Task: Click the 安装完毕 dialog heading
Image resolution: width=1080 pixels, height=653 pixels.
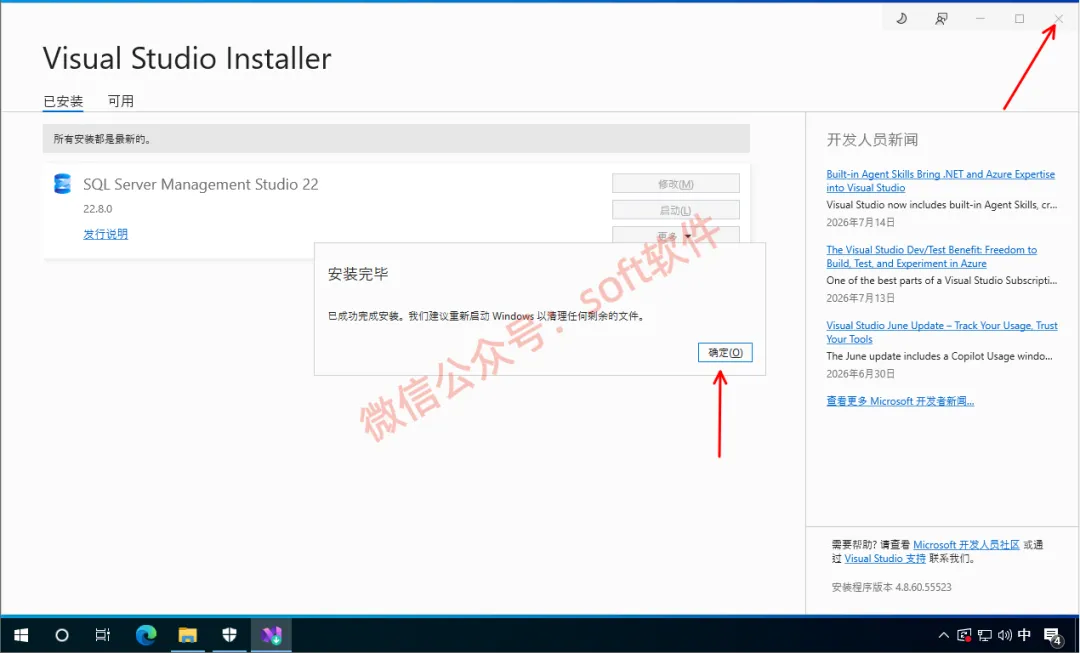Action: [x=358, y=273]
